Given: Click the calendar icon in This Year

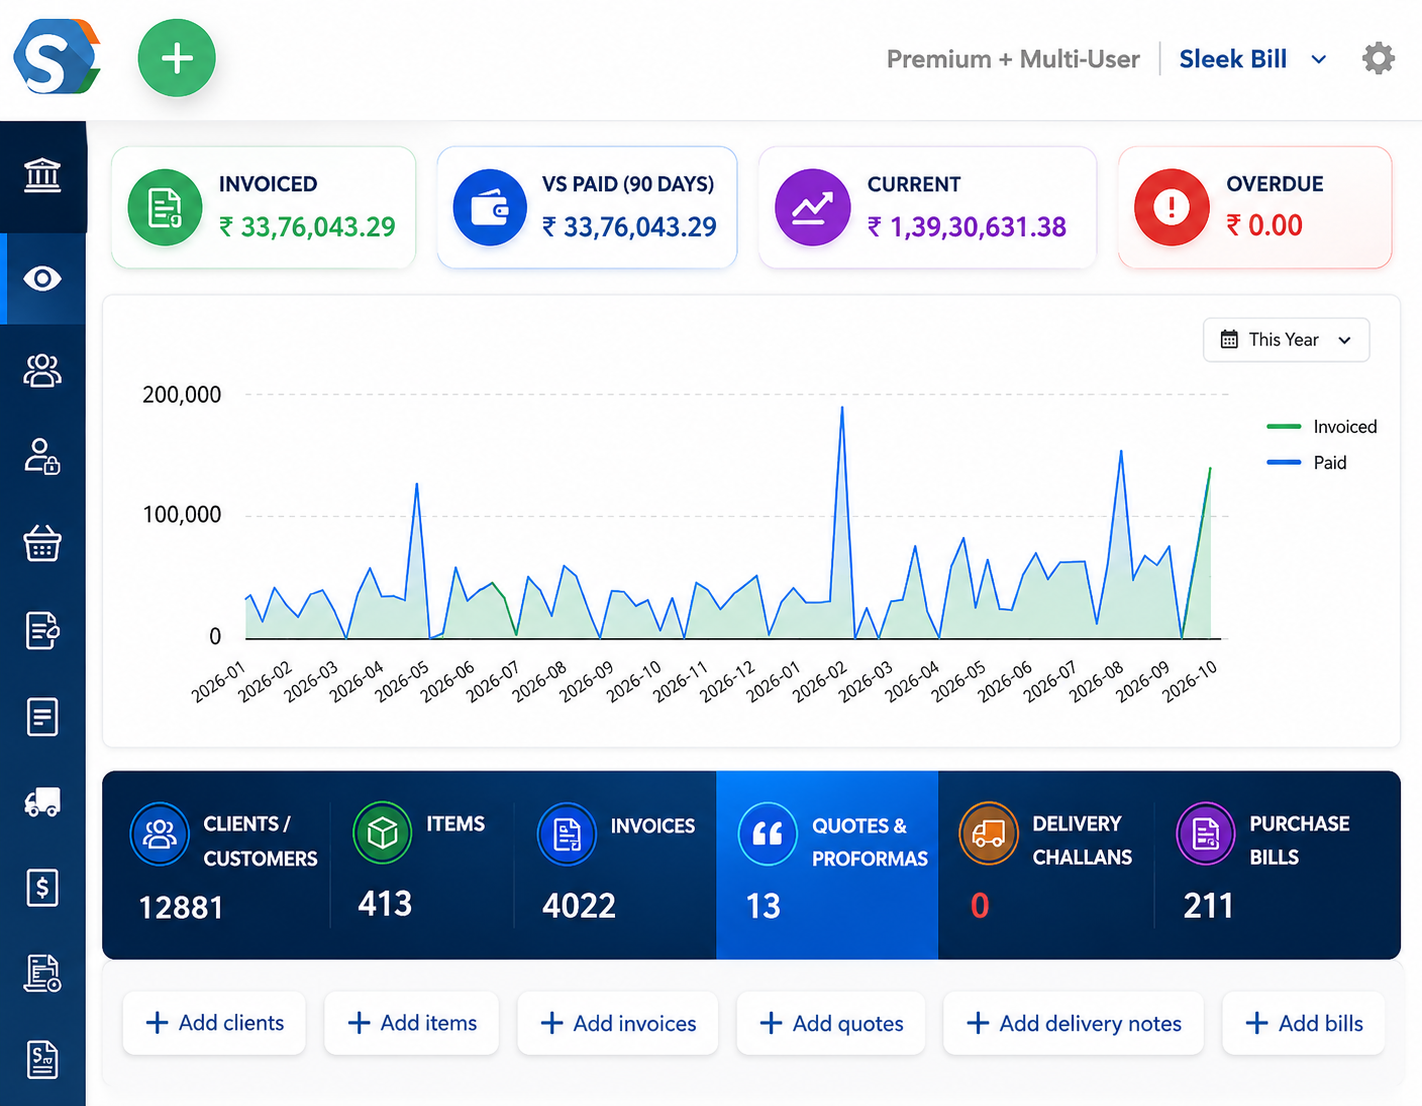Looking at the screenshot, I should (x=1229, y=340).
